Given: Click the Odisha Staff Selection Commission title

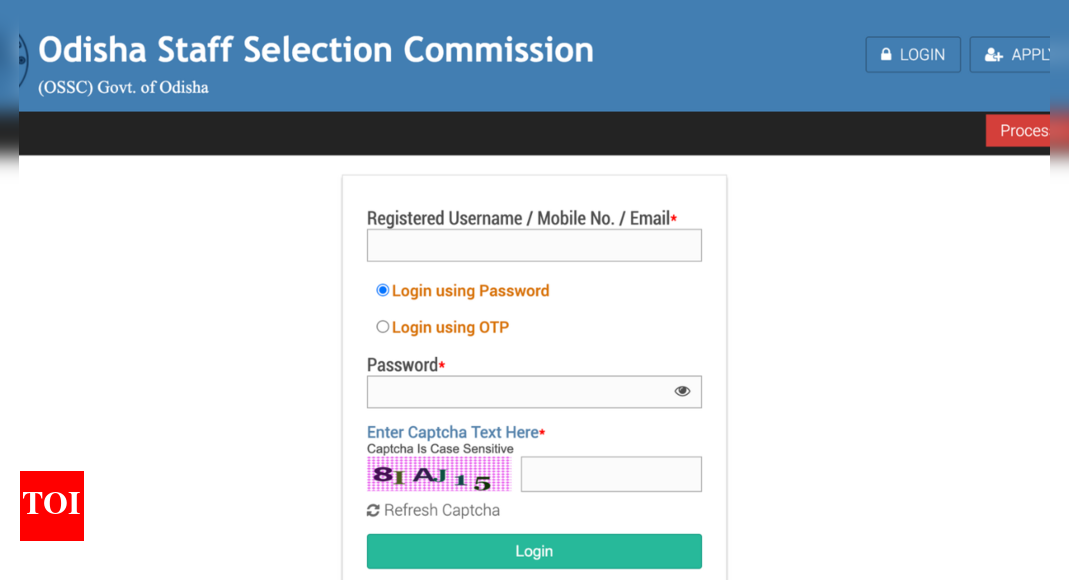Looking at the screenshot, I should point(316,50).
